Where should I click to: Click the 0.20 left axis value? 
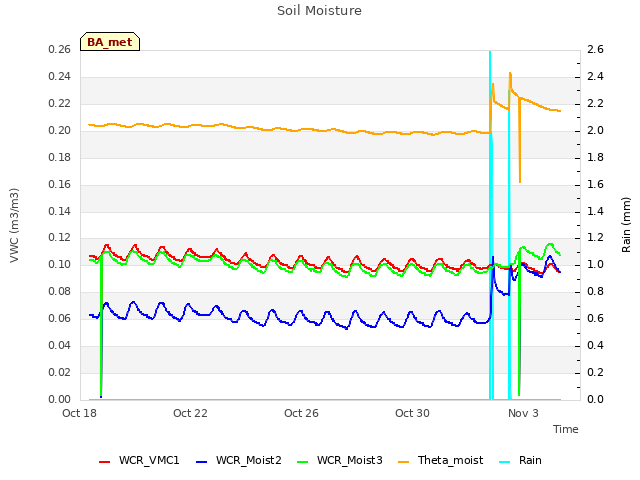pos(59,131)
